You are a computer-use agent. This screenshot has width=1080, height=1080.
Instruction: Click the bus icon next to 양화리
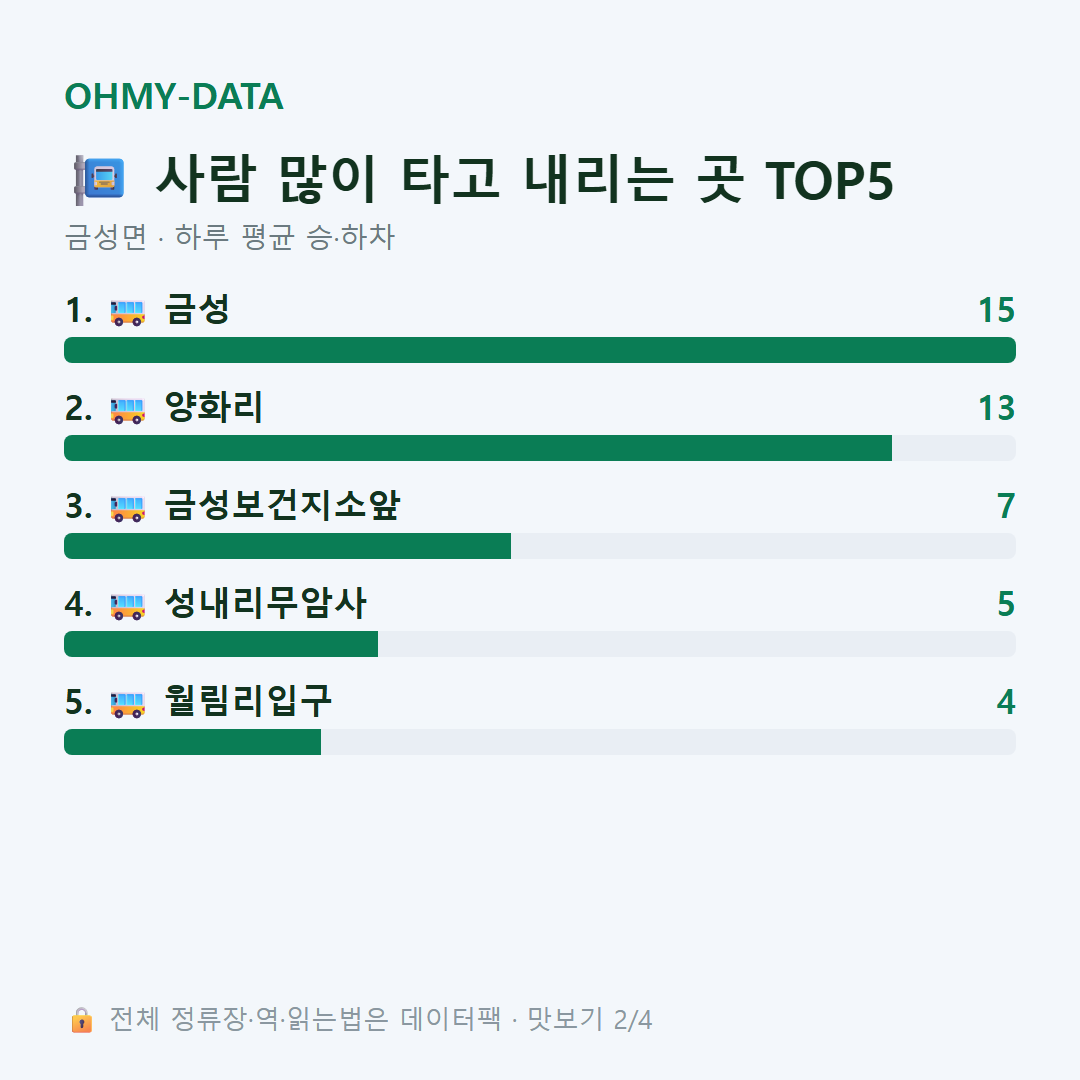[127, 410]
